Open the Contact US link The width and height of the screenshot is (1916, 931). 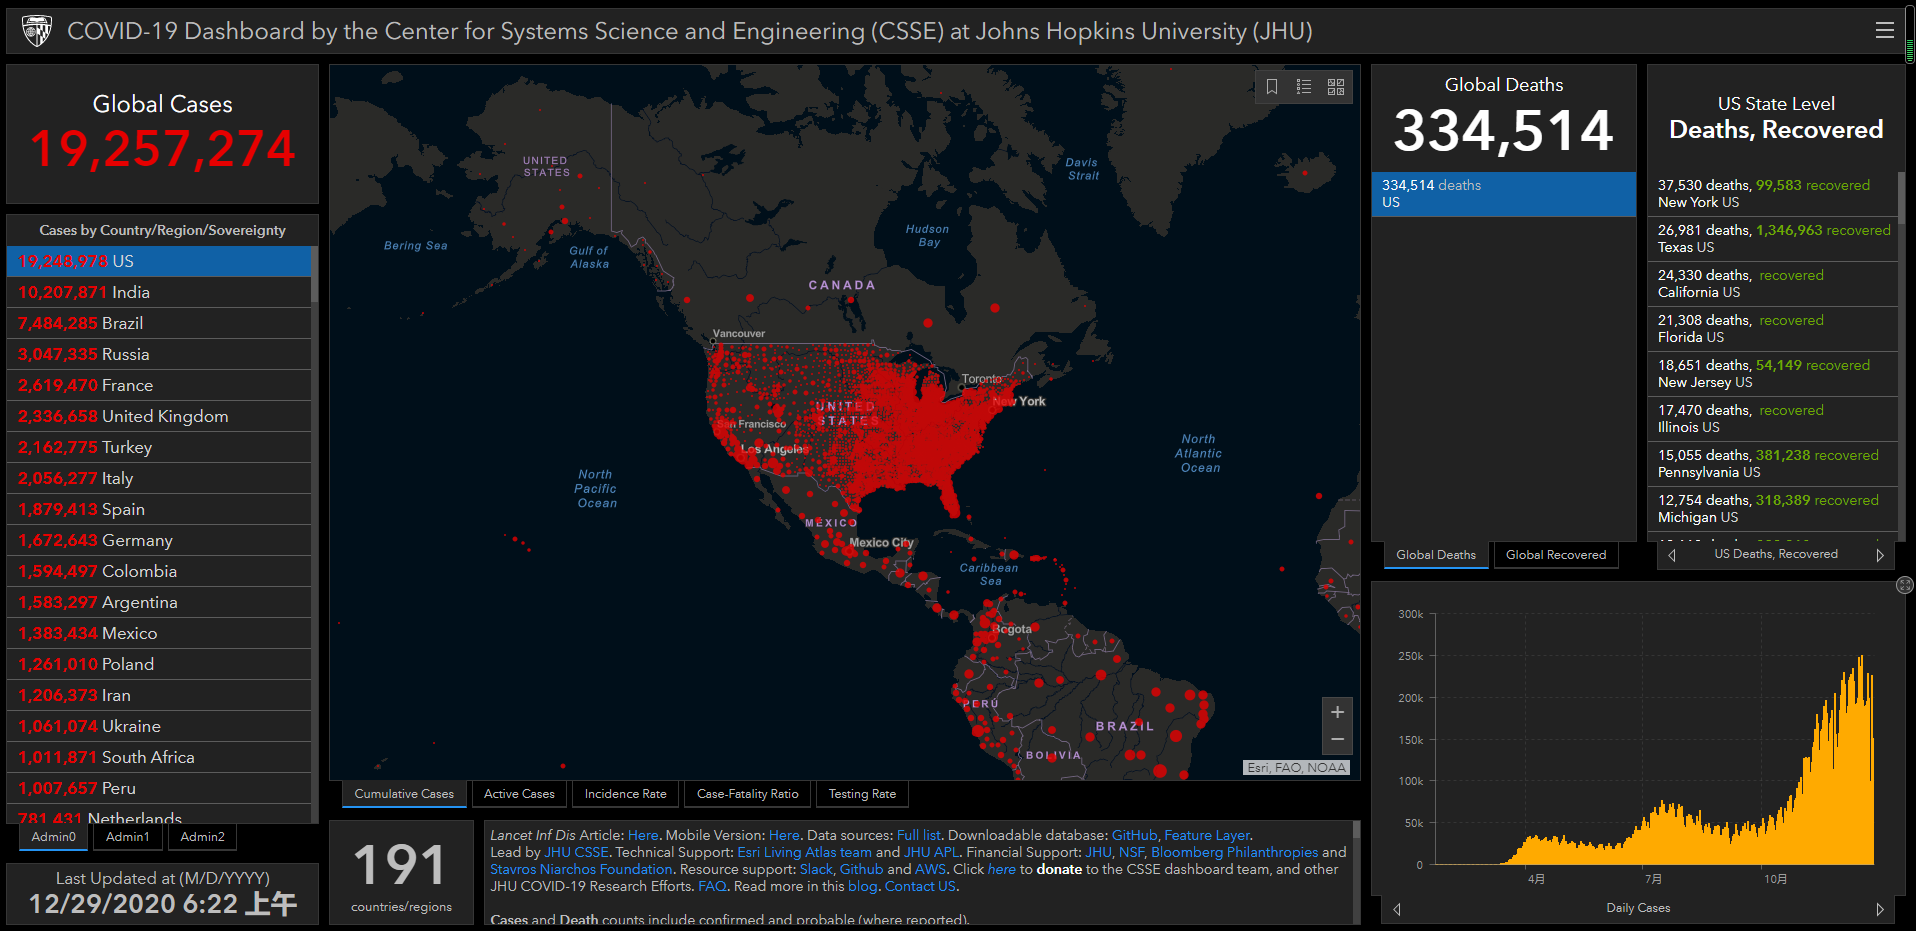tap(920, 886)
